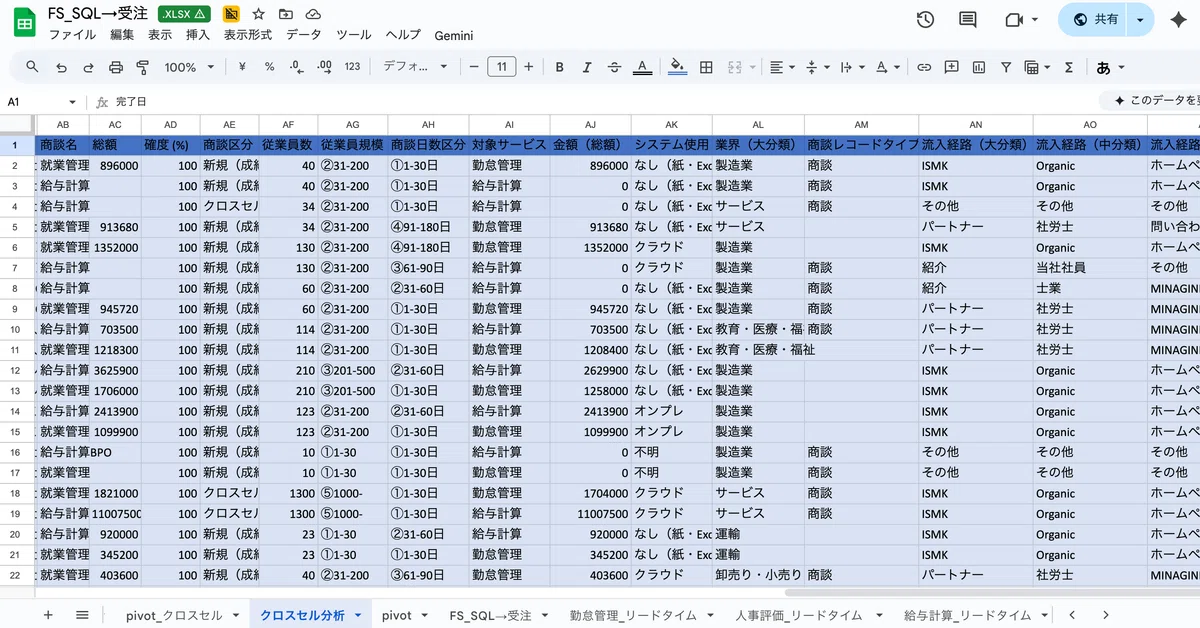
Task: Star this document
Action: pos(259,14)
